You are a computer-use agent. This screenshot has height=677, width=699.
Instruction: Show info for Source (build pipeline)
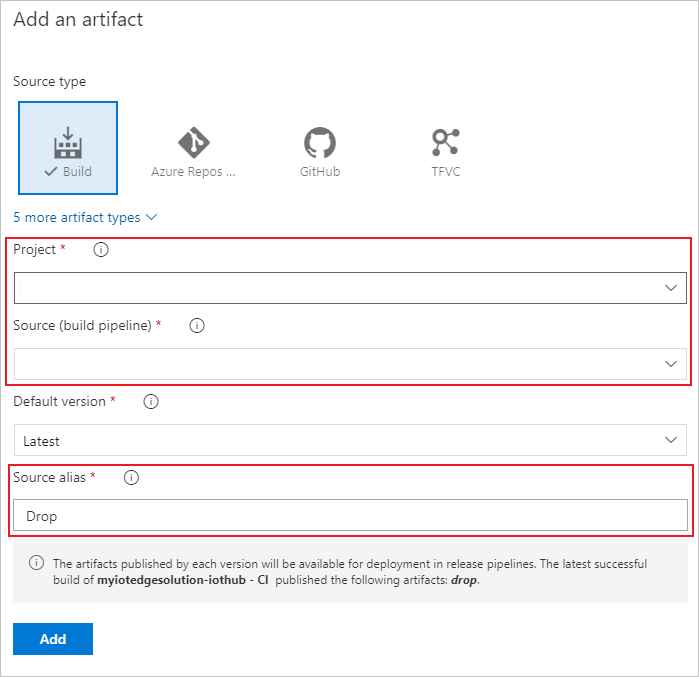pyautogui.click(x=197, y=326)
